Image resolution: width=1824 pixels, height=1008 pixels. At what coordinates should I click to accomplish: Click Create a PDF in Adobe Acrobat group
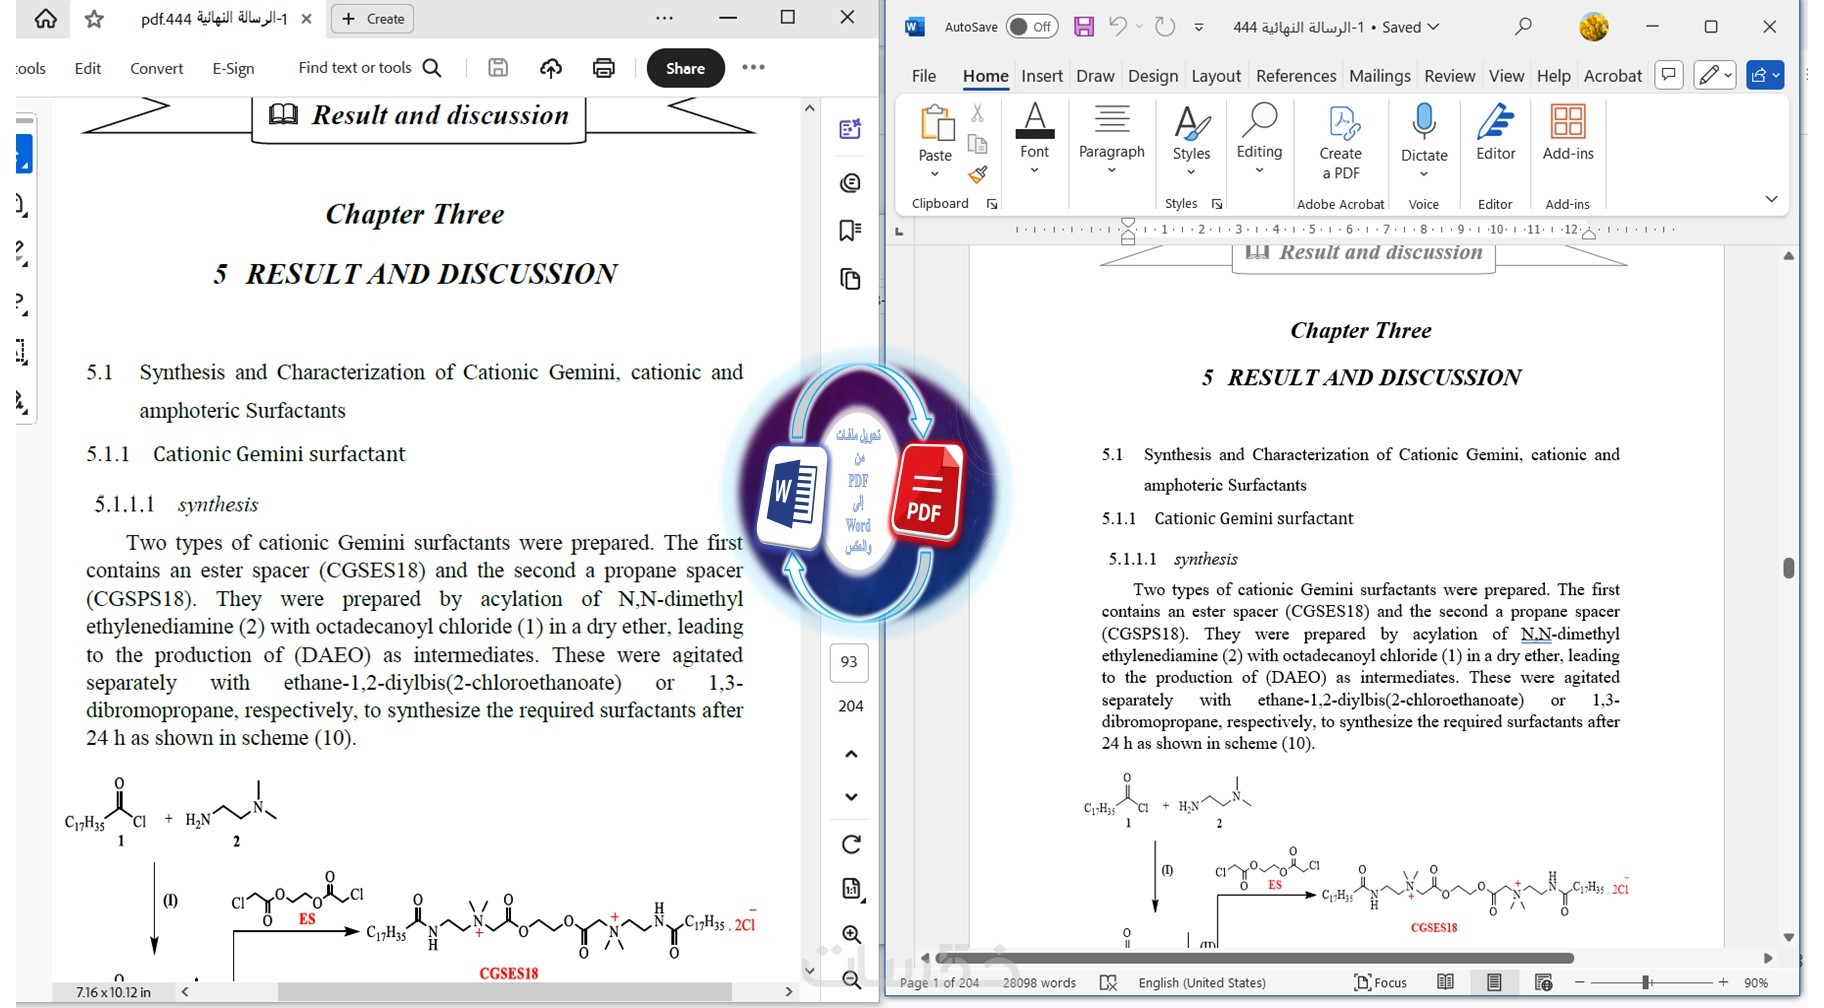tap(1340, 142)
